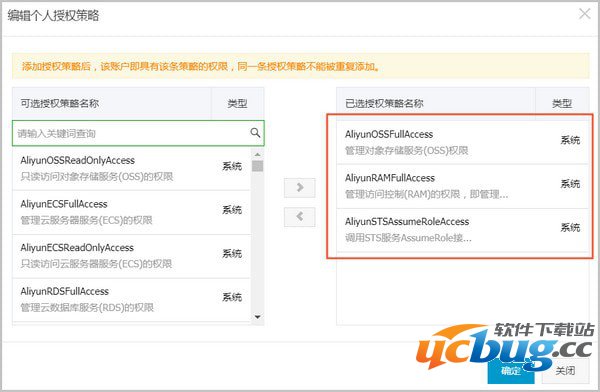Image resolution: width=600 pixels, height=392 pixels.
Task: Click the search magnifier icon
Action: point(255,133)
